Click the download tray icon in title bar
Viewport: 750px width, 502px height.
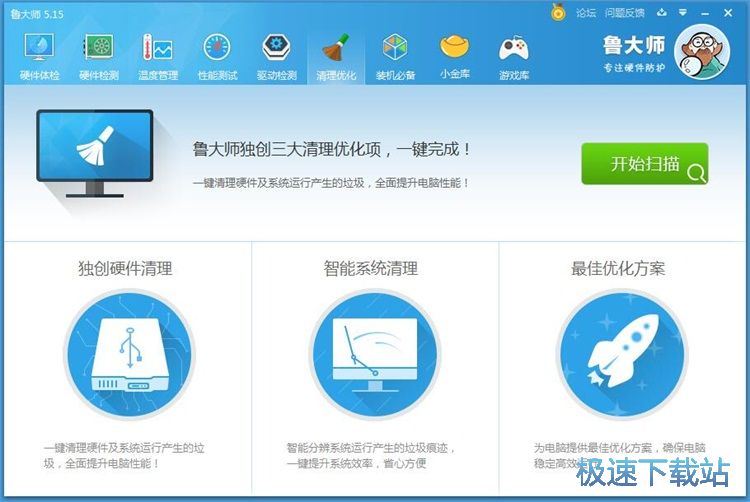tap(662, 13)
